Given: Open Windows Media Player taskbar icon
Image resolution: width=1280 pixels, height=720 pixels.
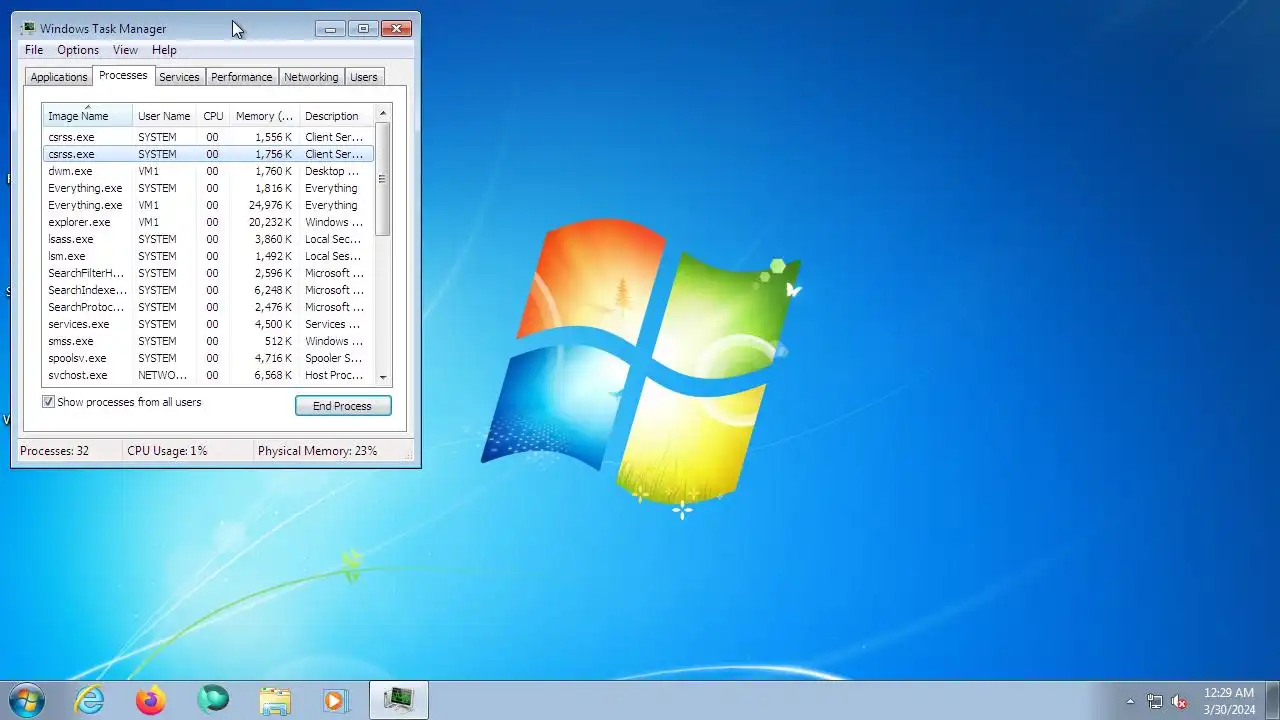Looking at the screenshot, I should (336, 700).
